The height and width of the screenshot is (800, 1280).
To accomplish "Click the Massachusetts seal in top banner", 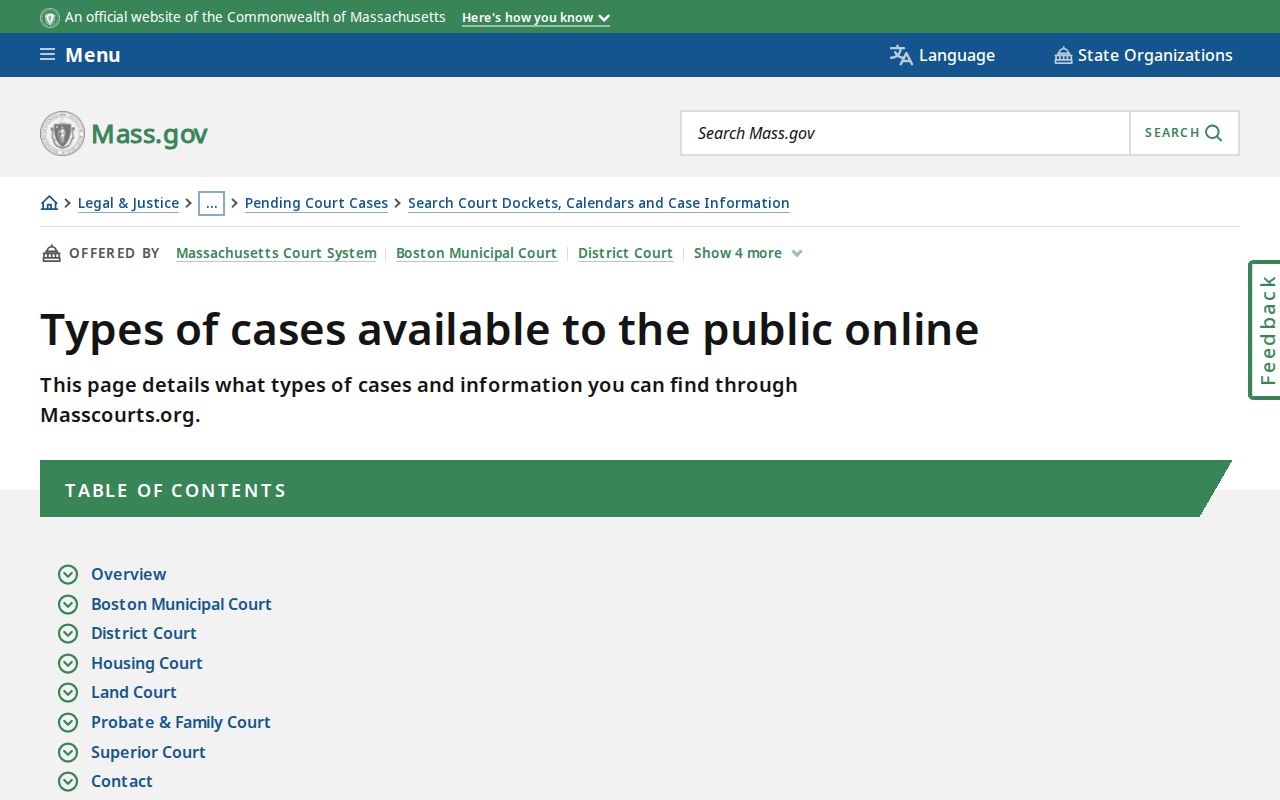I will [49, 18].
